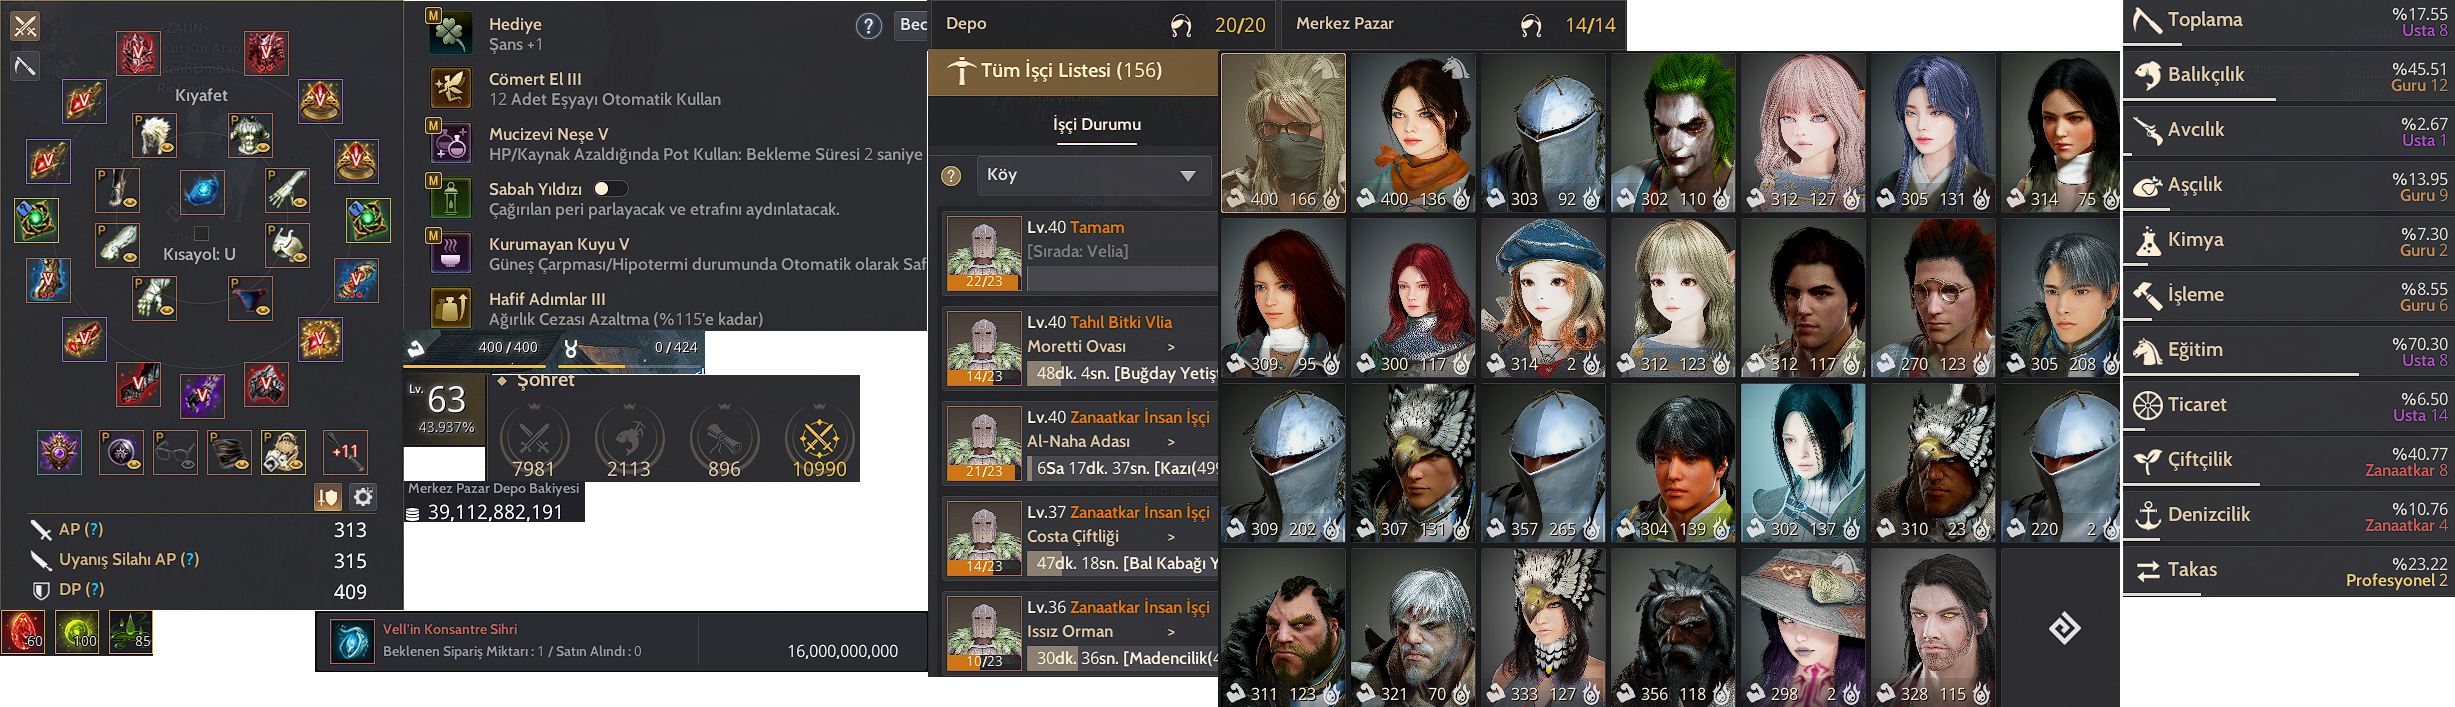Click the help question mark beside Bec
The image size is (2455, 707).
[868, 26]
